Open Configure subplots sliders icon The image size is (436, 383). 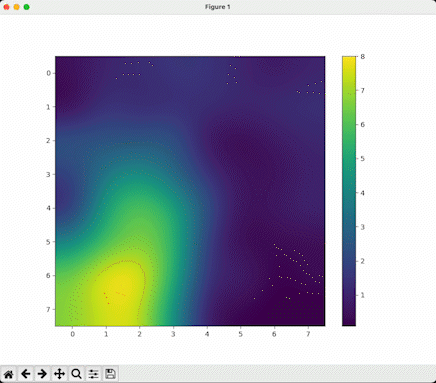pos(93,374)
